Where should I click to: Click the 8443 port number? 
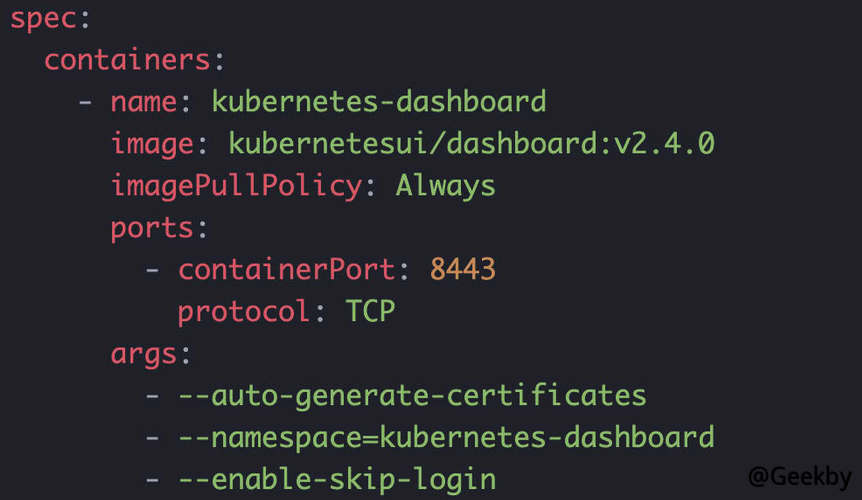click(463, 270)
